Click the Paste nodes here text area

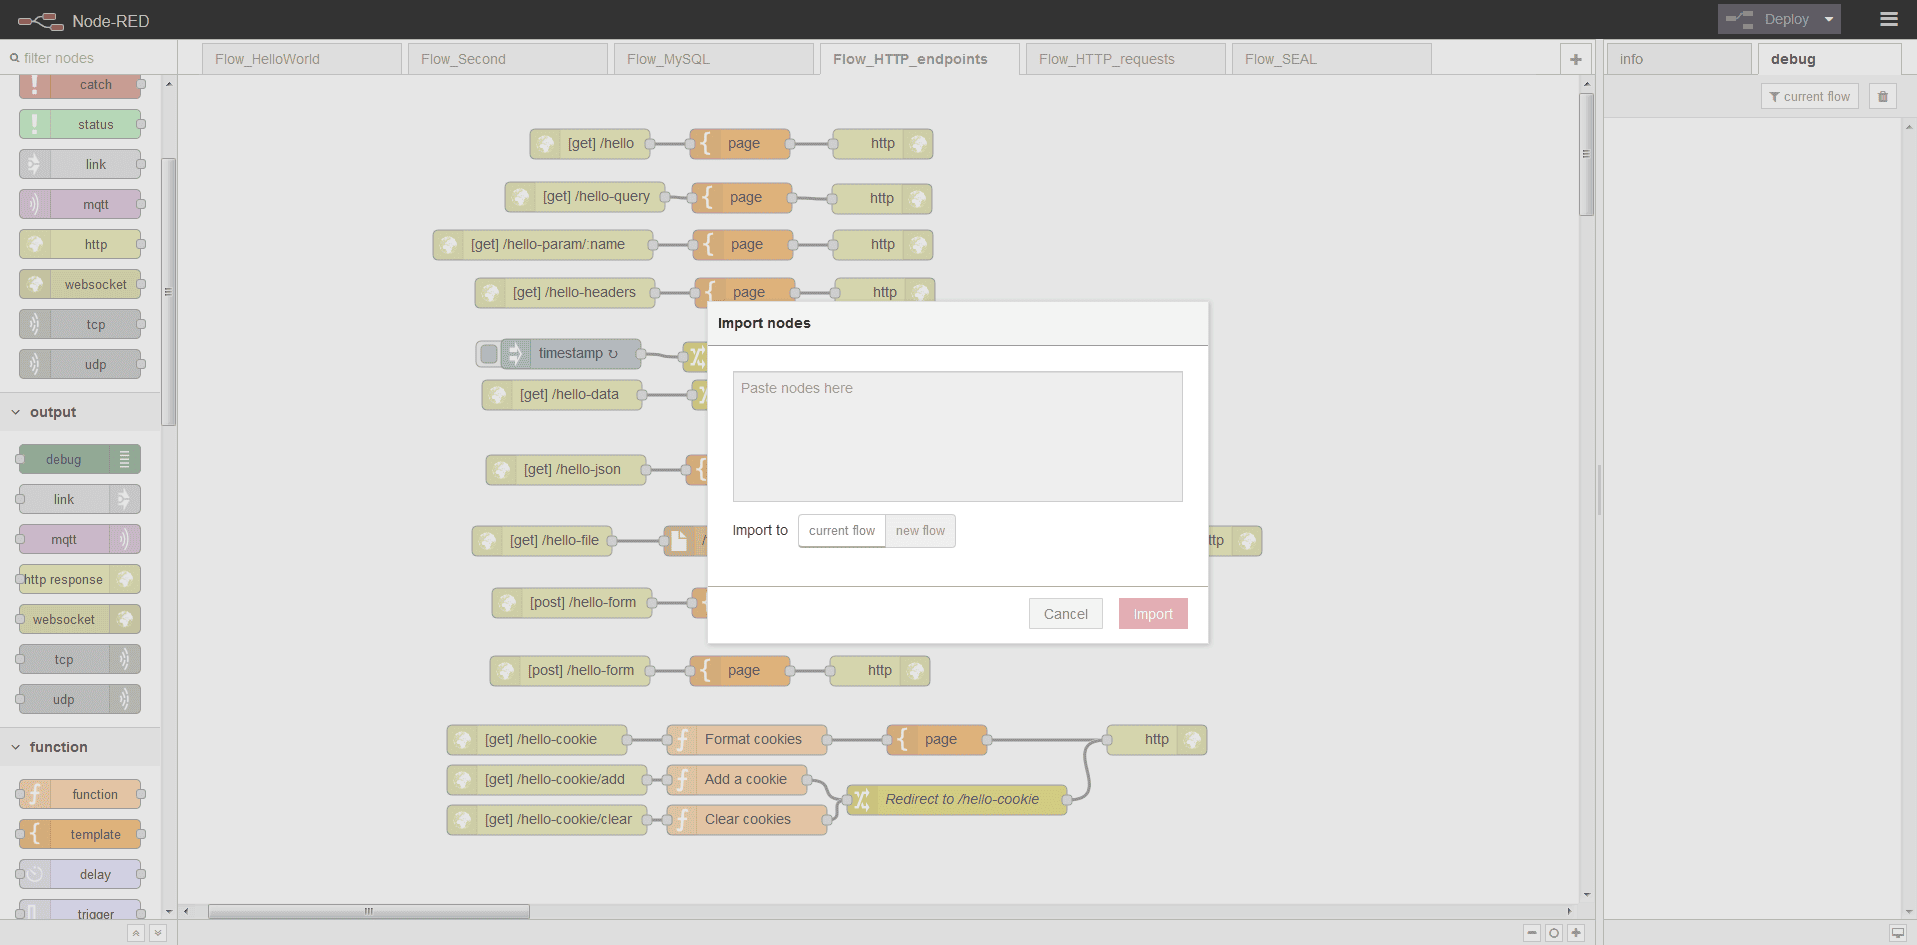[x=957, y=436]
